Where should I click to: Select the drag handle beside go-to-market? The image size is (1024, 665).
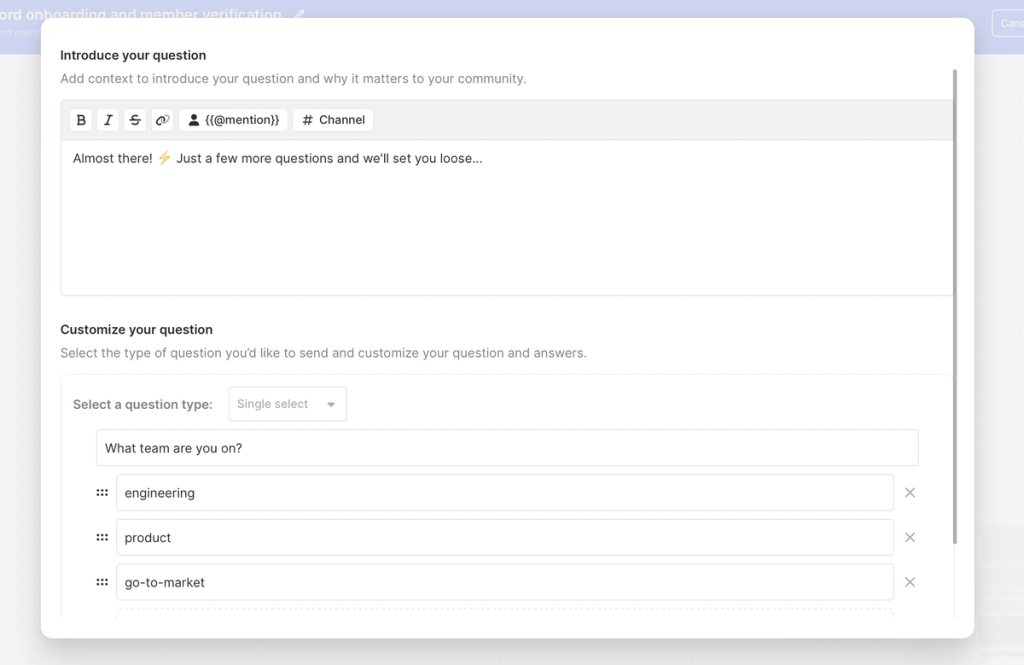tap(101, 581)
